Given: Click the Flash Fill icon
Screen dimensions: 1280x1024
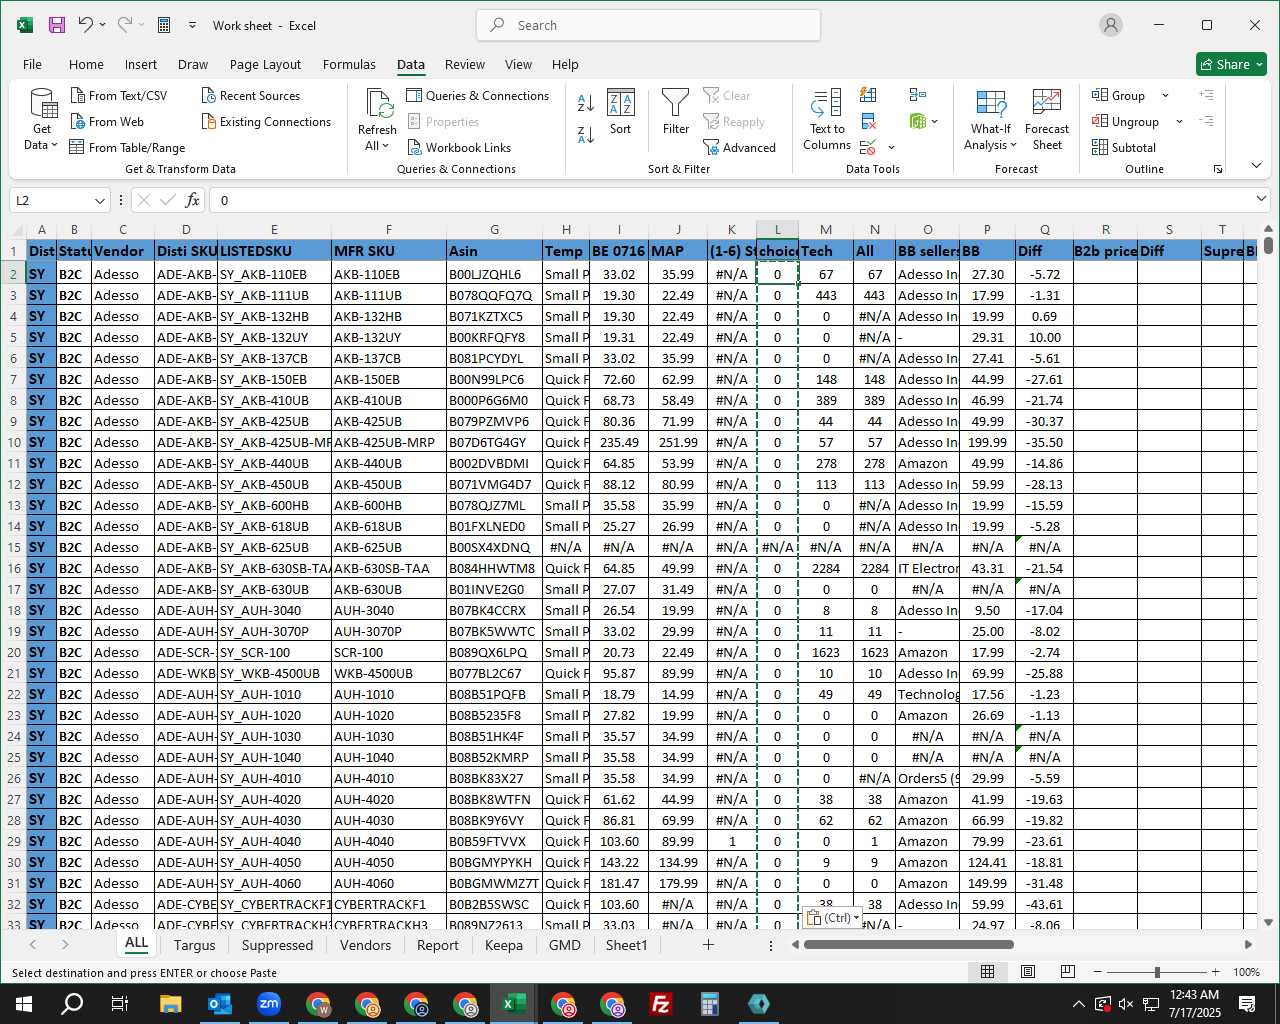Looking at the screenshot, I should pyautogui.click(x=868, y=95).
